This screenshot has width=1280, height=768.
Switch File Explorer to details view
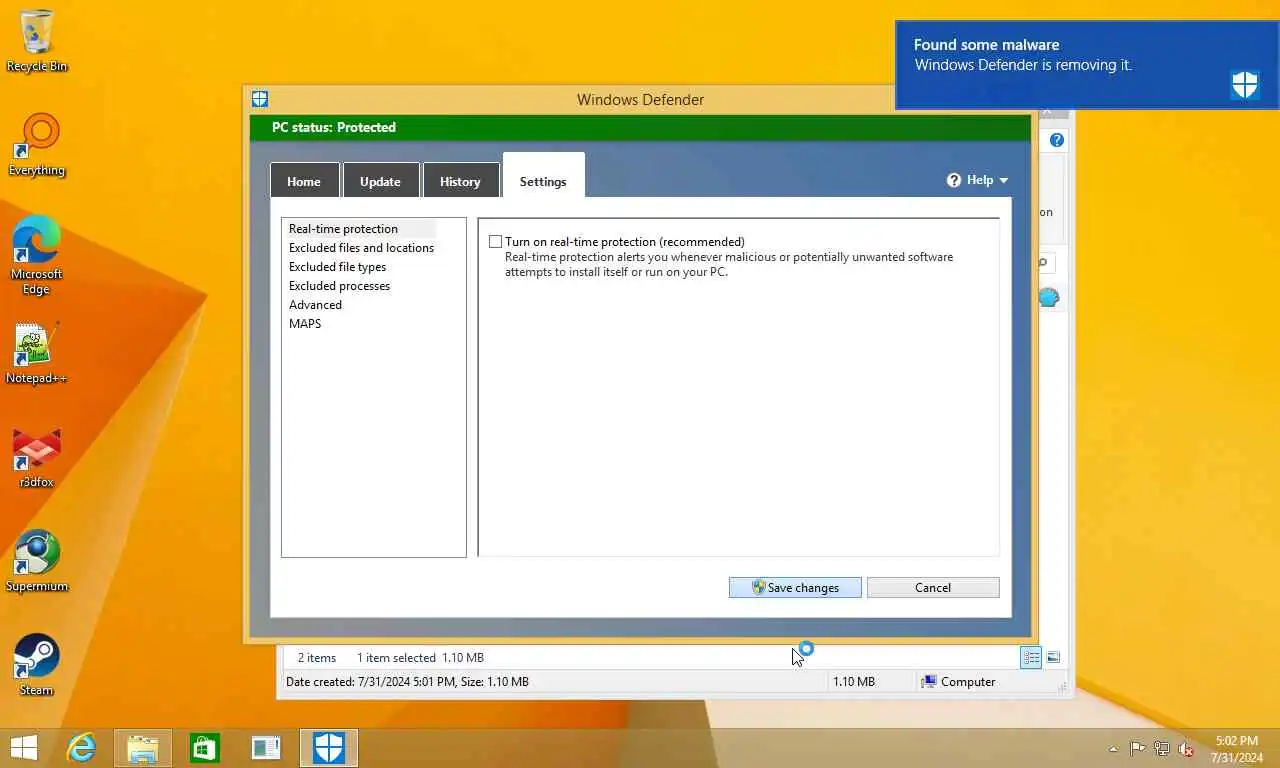1031,657
